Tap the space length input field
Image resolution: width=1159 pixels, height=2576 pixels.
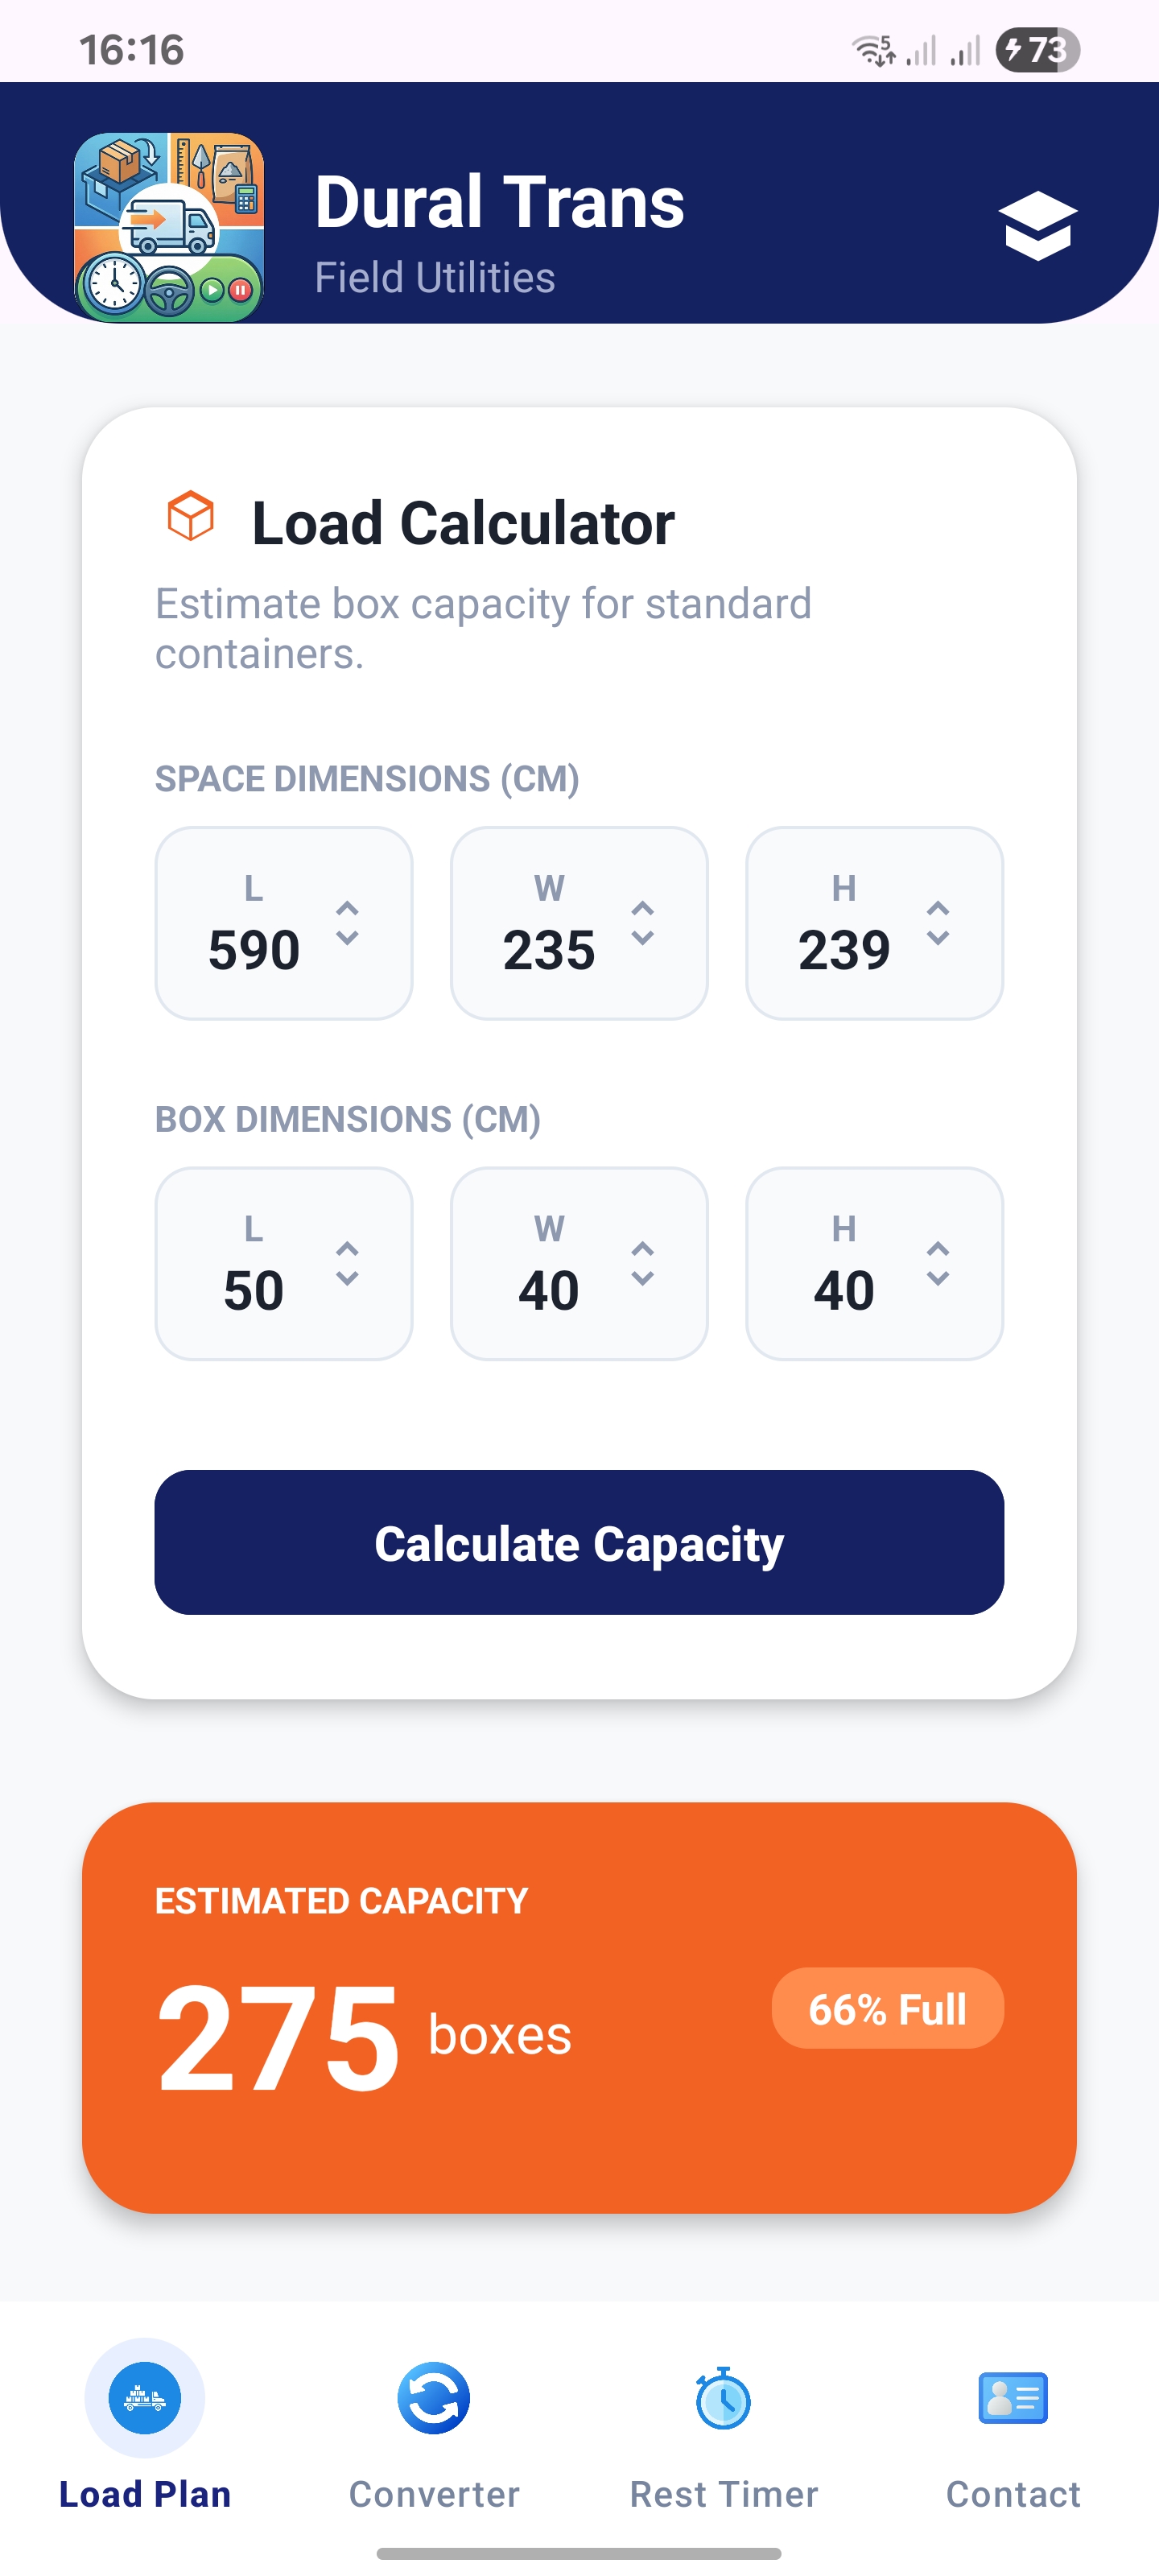(x=255, y=950)
